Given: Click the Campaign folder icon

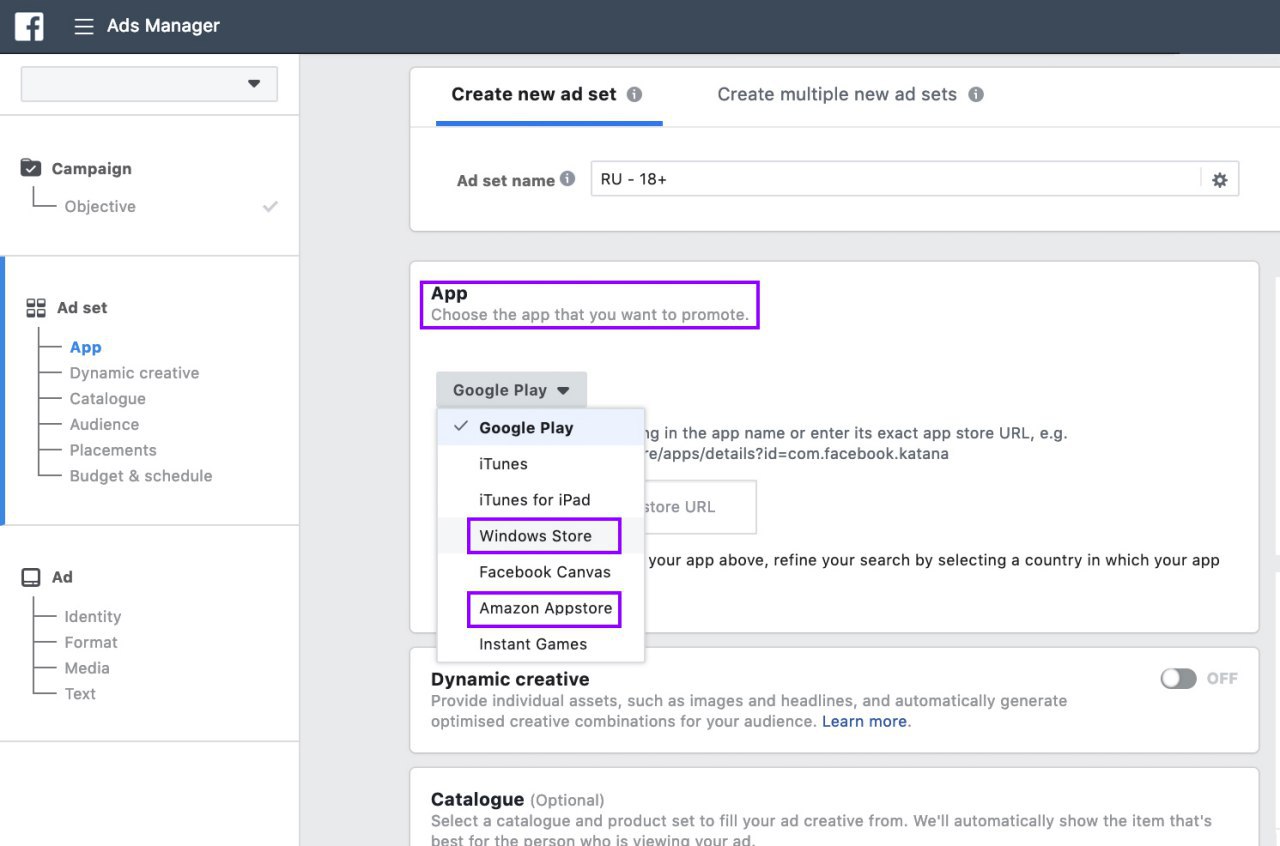Looking at the screenshot, I should (x=31, y=168).
